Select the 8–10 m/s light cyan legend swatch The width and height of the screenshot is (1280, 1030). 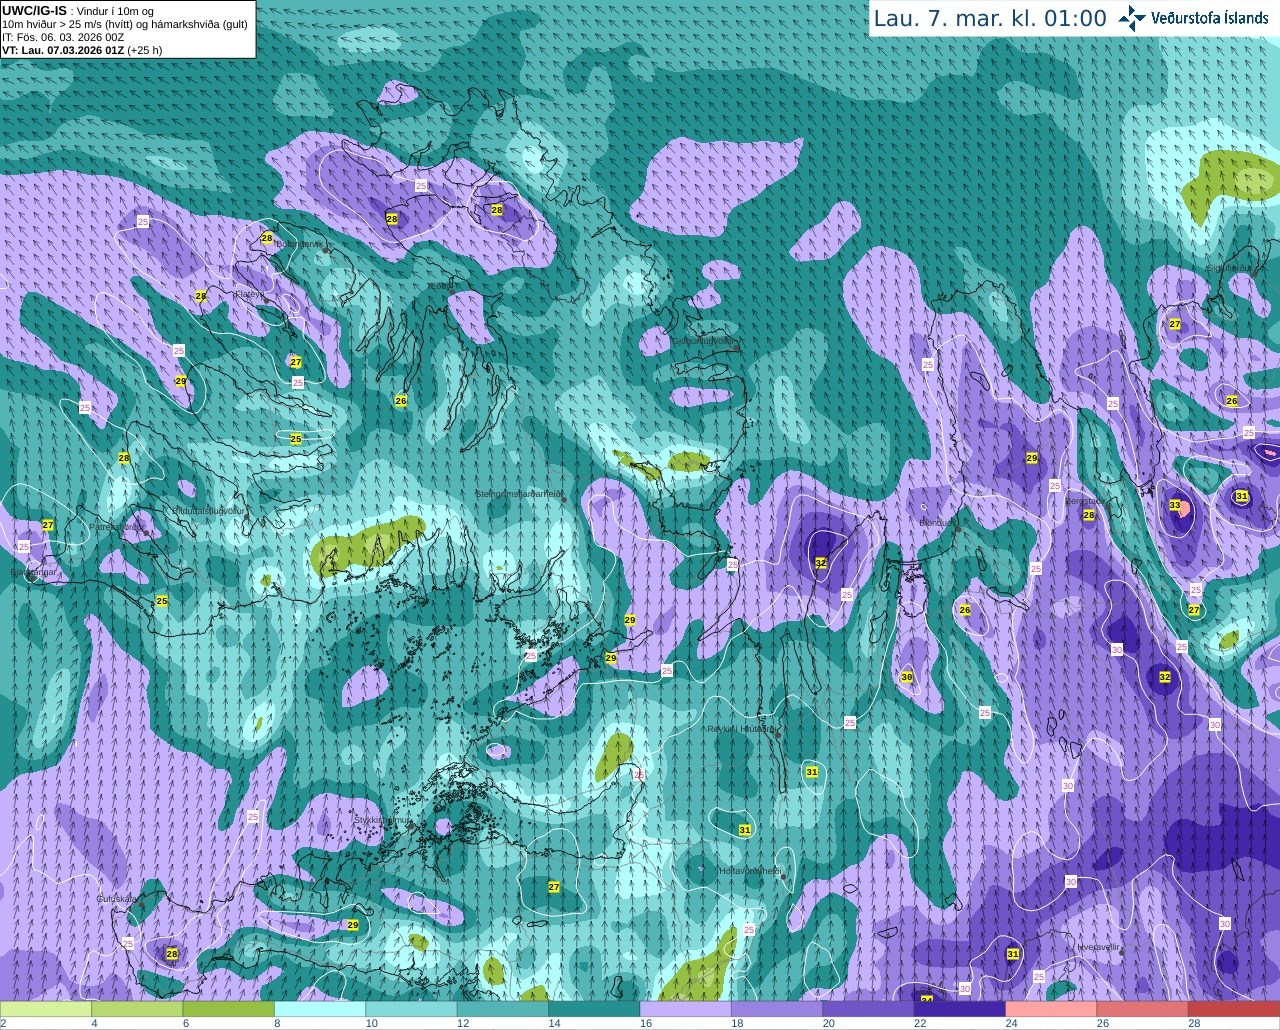[x=320, y=1009]
